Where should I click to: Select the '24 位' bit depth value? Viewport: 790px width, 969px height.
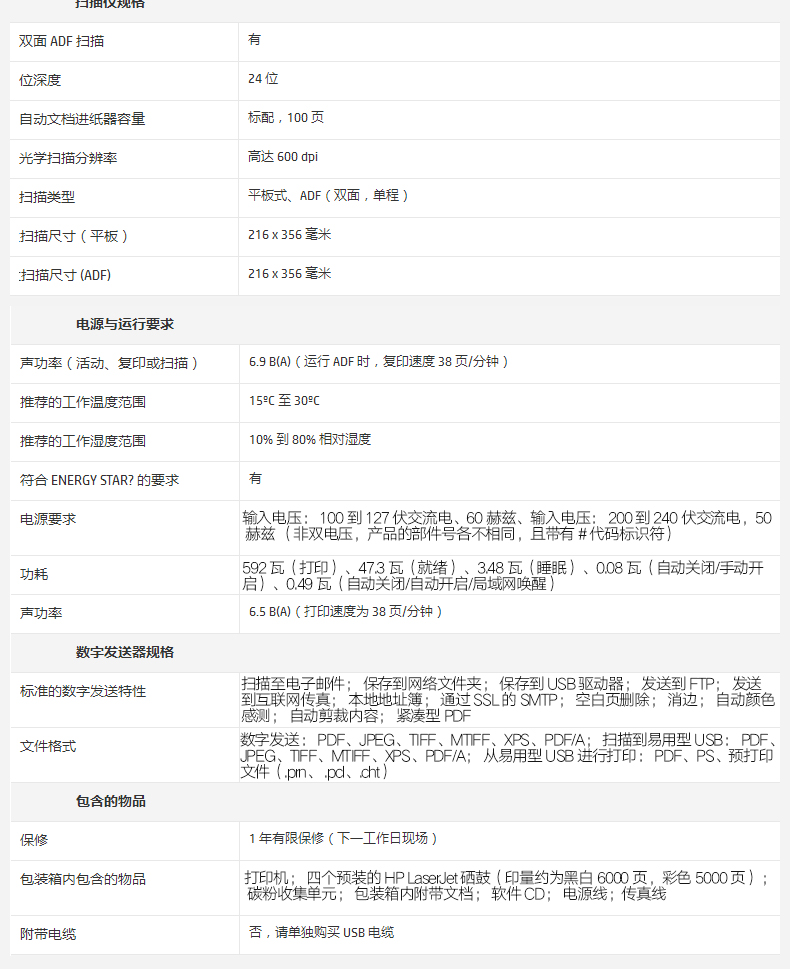click(x=263, y=78)
